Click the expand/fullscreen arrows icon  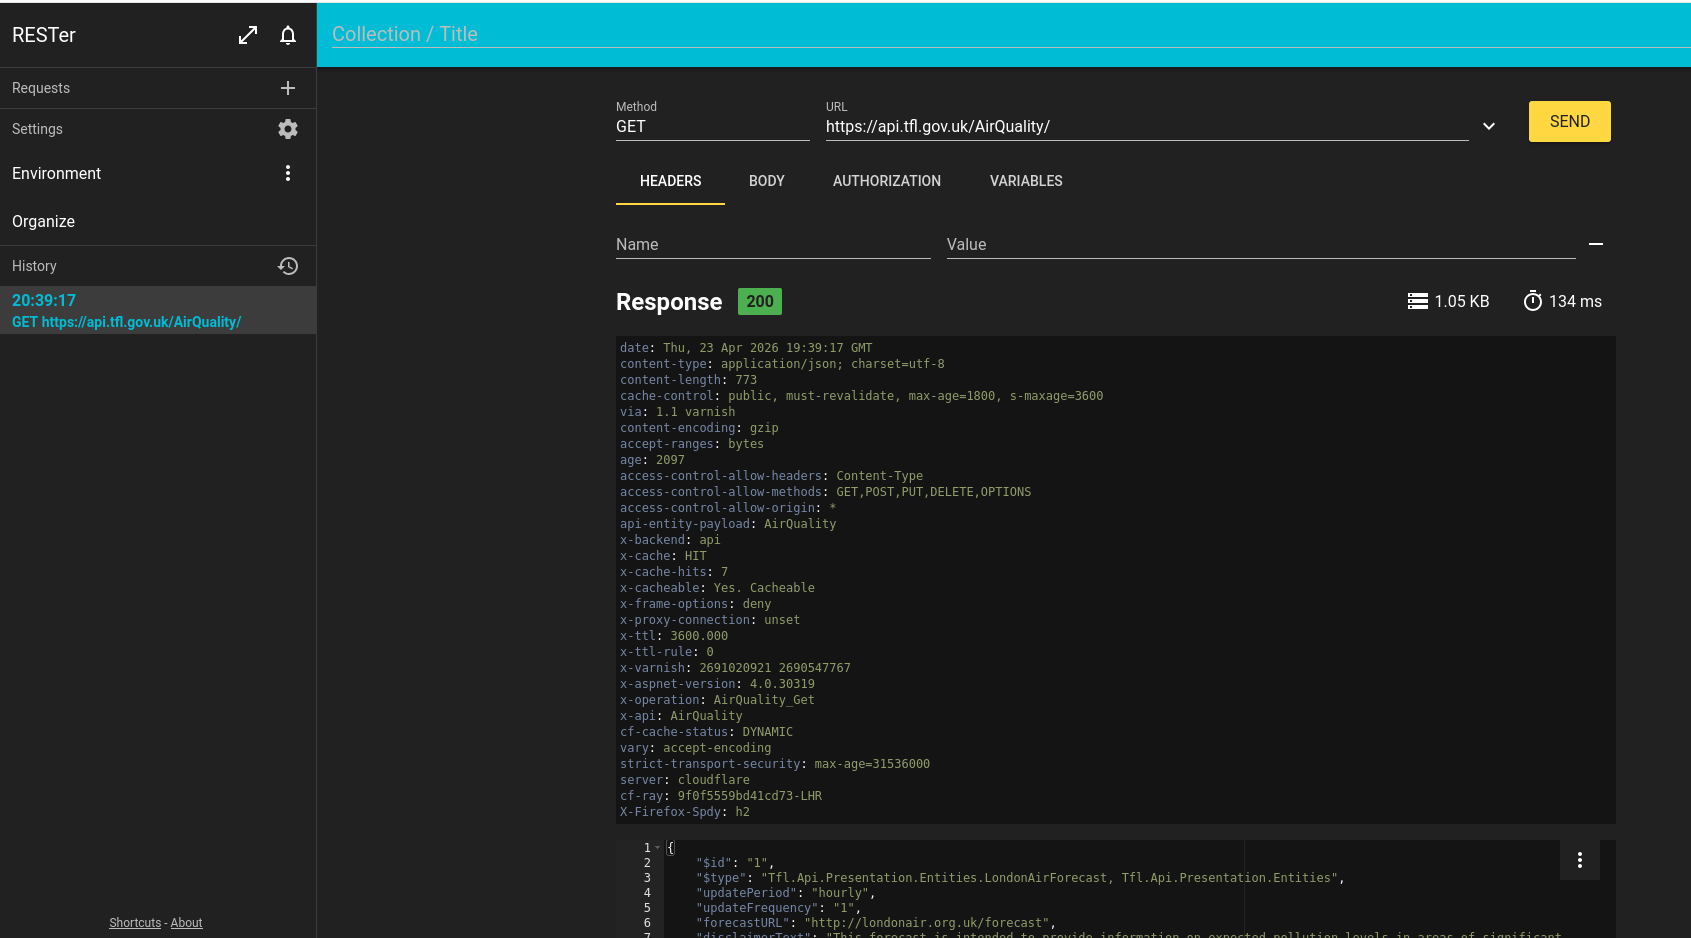pos(248,35)
